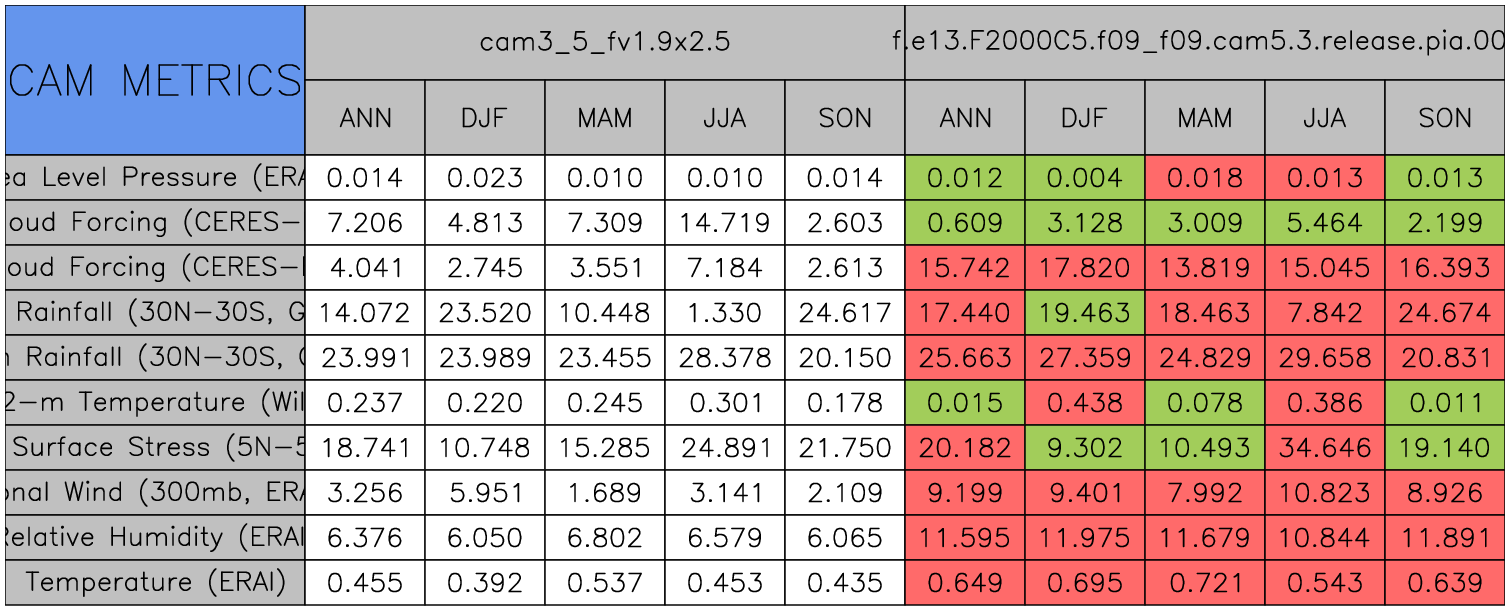Click the cell with value 1.330

[724, 313]
